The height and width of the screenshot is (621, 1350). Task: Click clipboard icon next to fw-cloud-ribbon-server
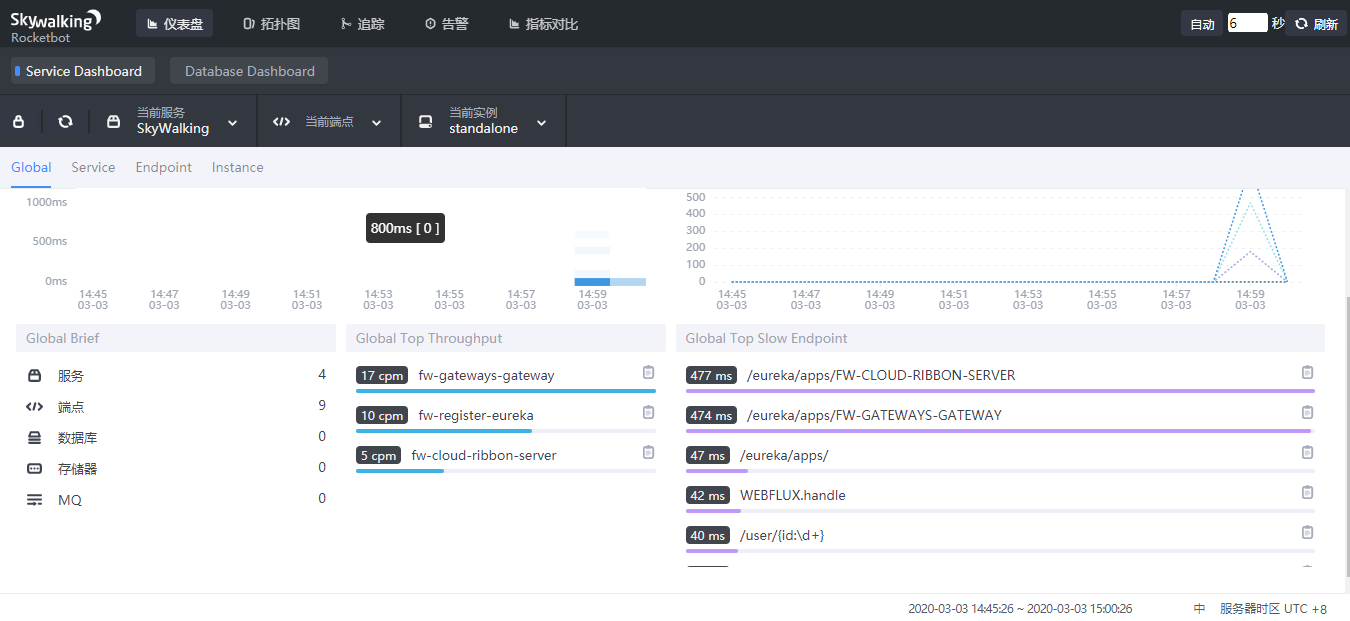point(648,453)
